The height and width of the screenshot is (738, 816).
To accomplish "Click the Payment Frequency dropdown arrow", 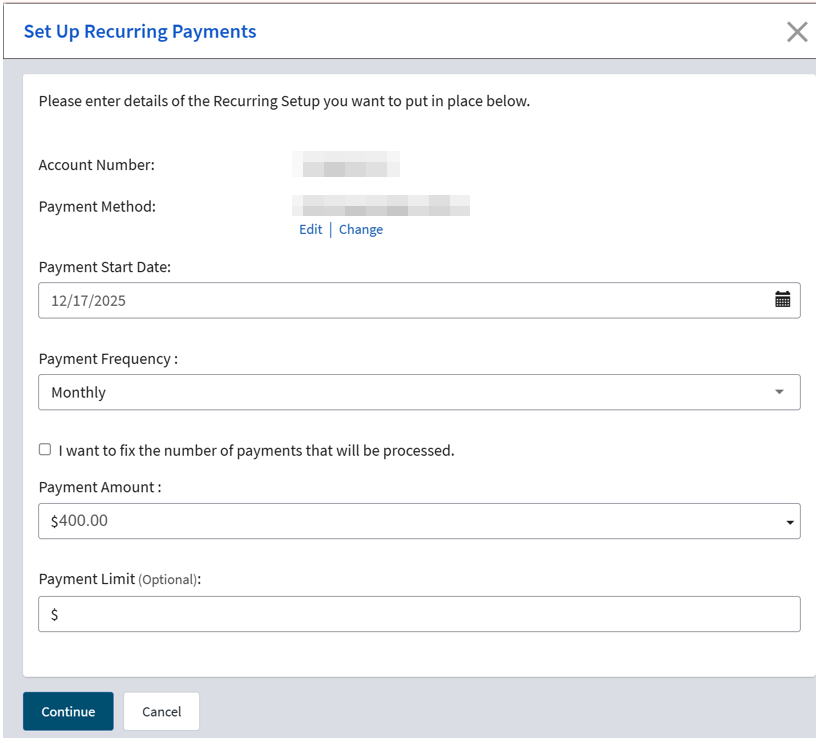I will tap(780, 392).
